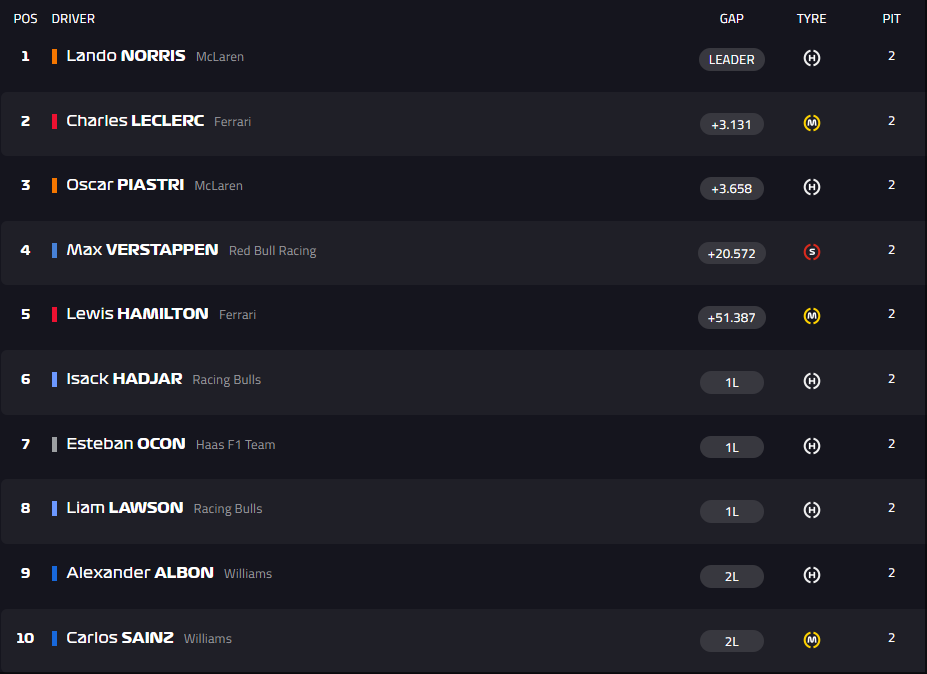Click Hadjar's hard tyre icon
The height and width of the screenshot is (674, 927).
812,381
